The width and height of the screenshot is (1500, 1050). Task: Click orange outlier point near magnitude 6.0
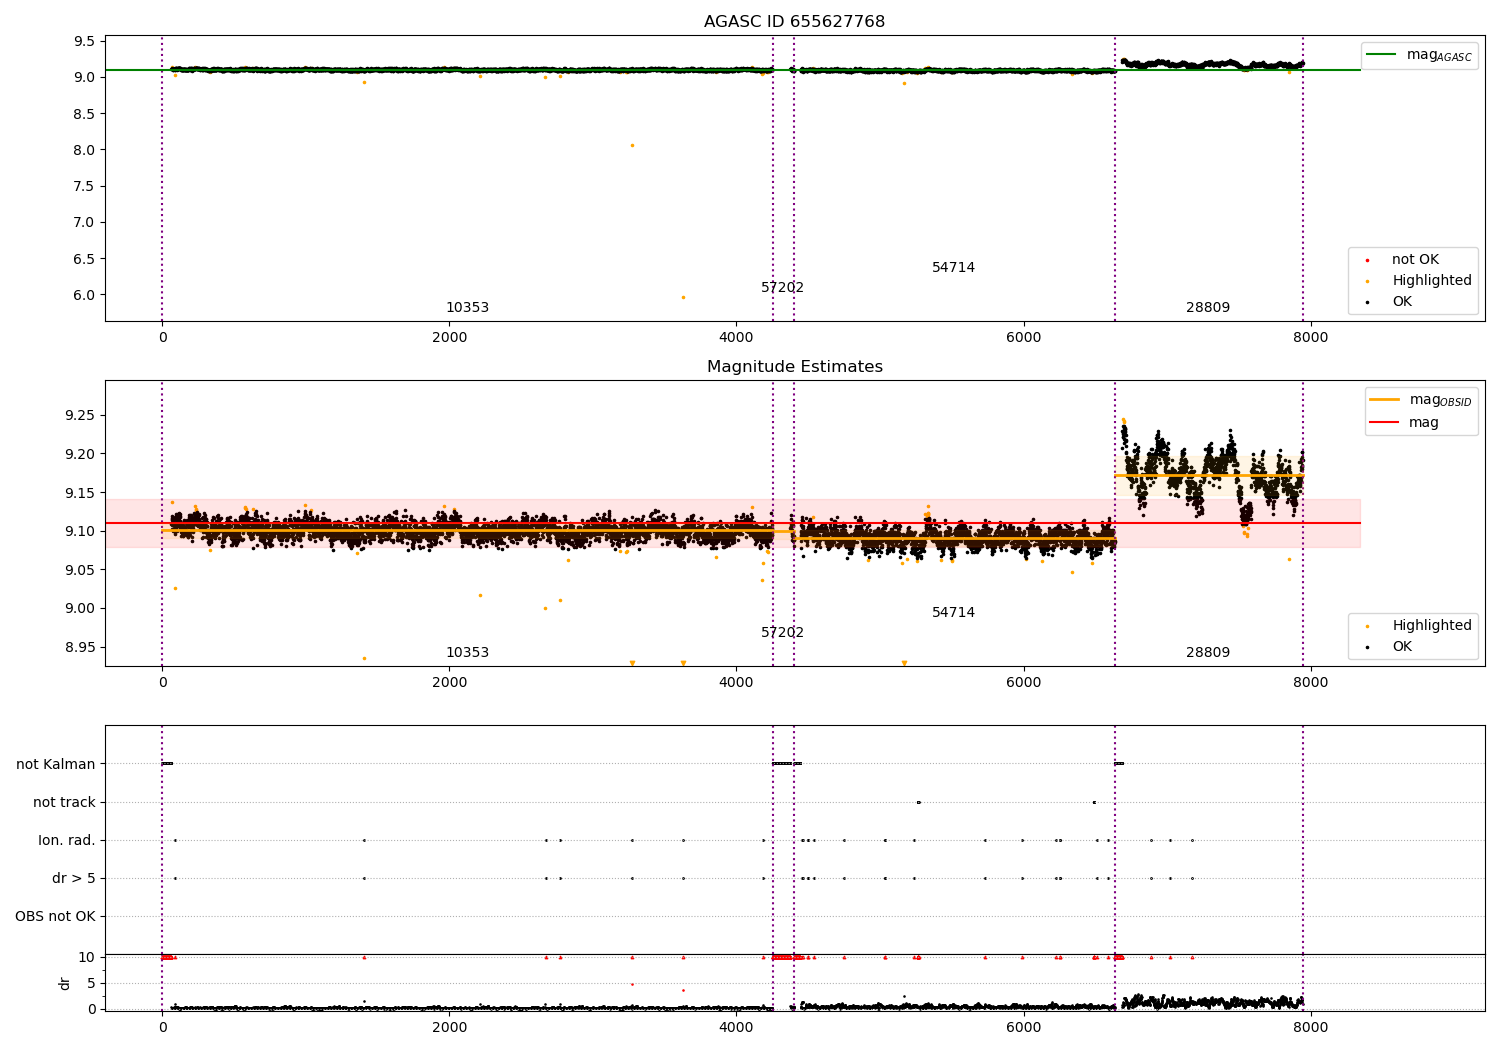click(x=683, y=297)
